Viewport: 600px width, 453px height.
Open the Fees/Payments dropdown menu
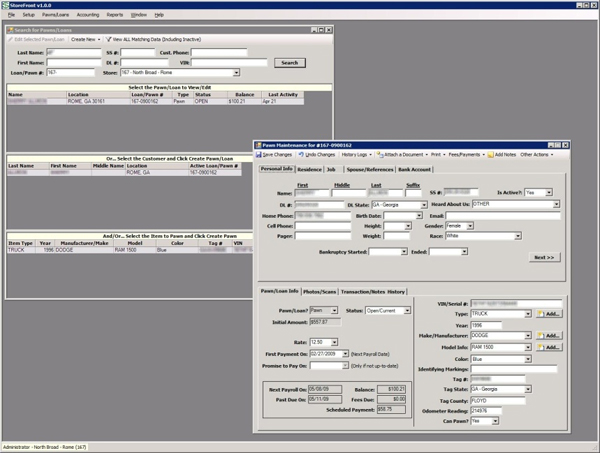tap(467, 155)
